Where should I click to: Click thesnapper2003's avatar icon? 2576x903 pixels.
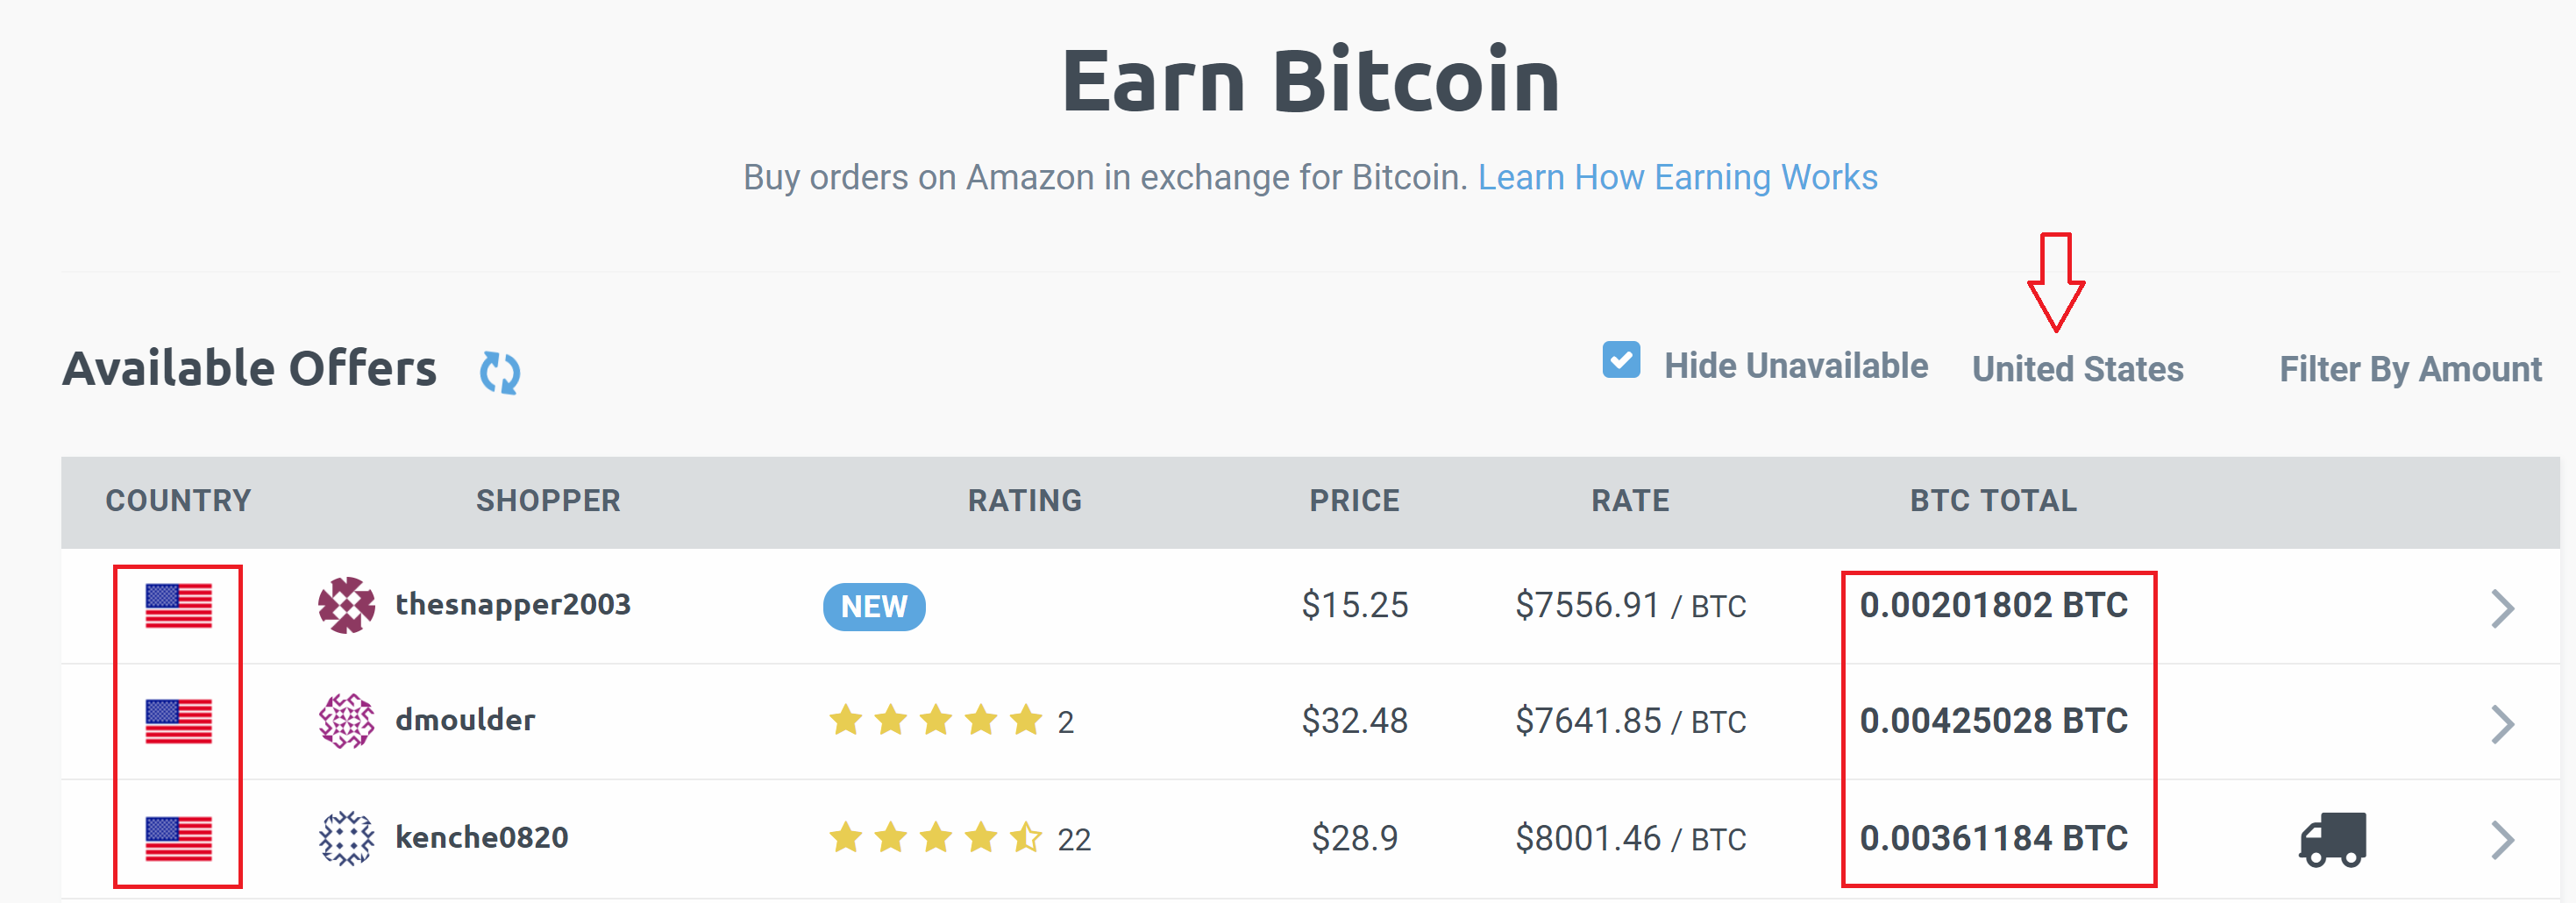[x=346, y=605]
